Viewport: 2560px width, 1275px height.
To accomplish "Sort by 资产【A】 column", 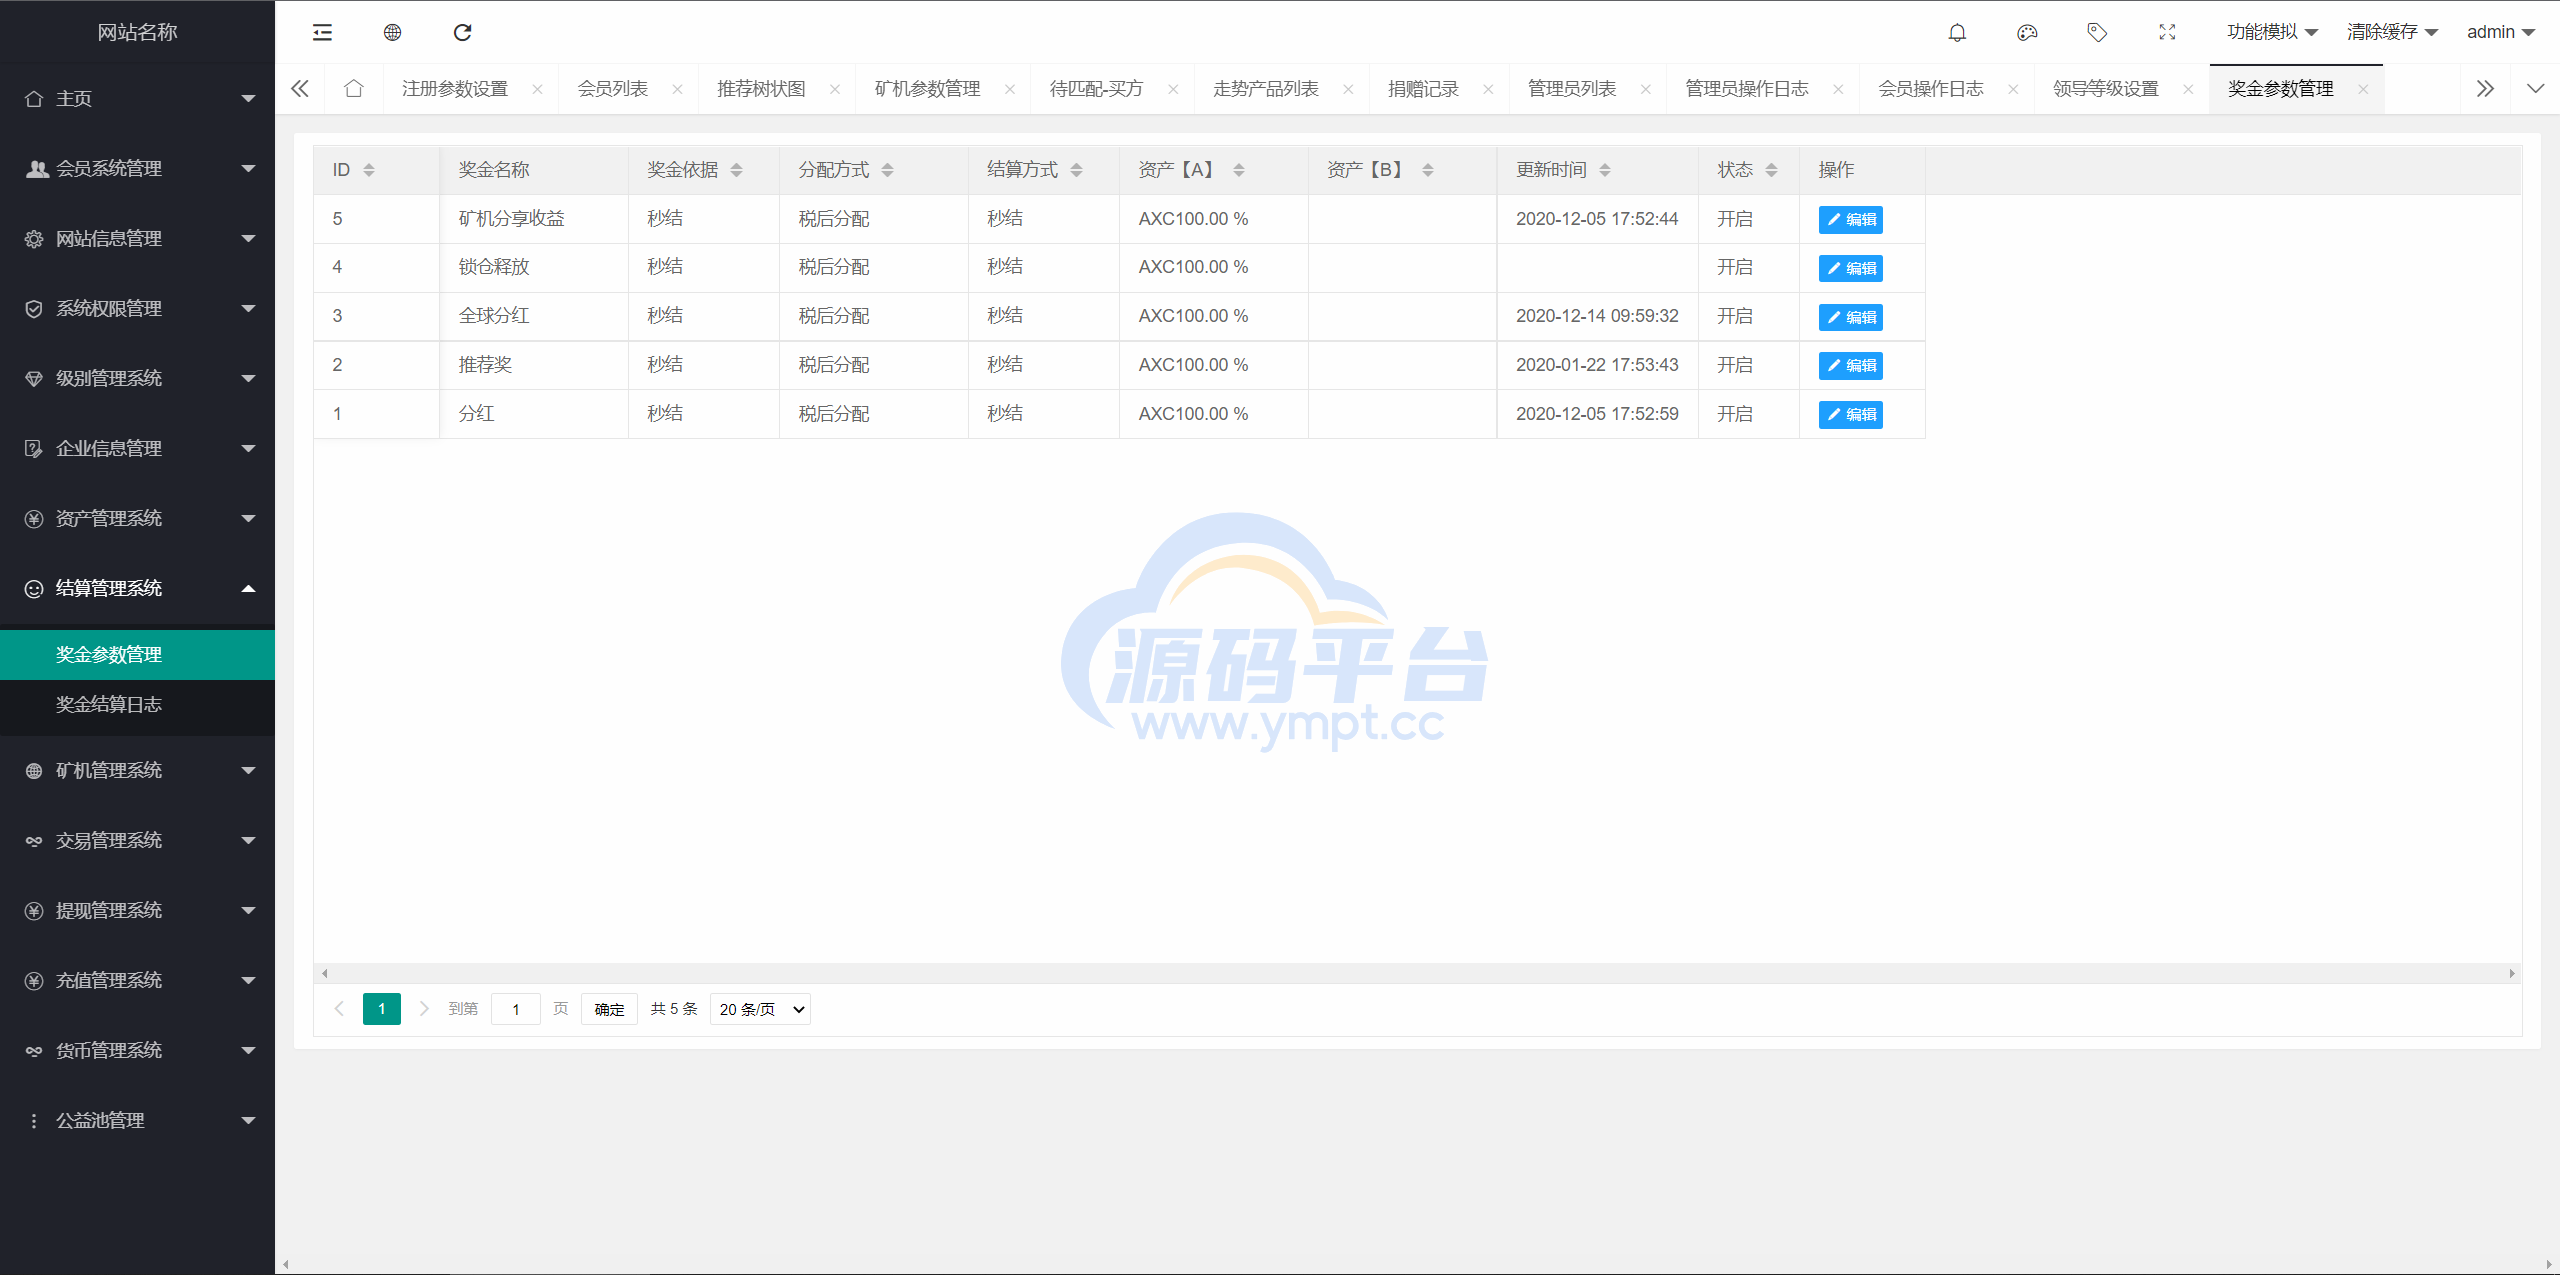I will (x=1238, y=170).
